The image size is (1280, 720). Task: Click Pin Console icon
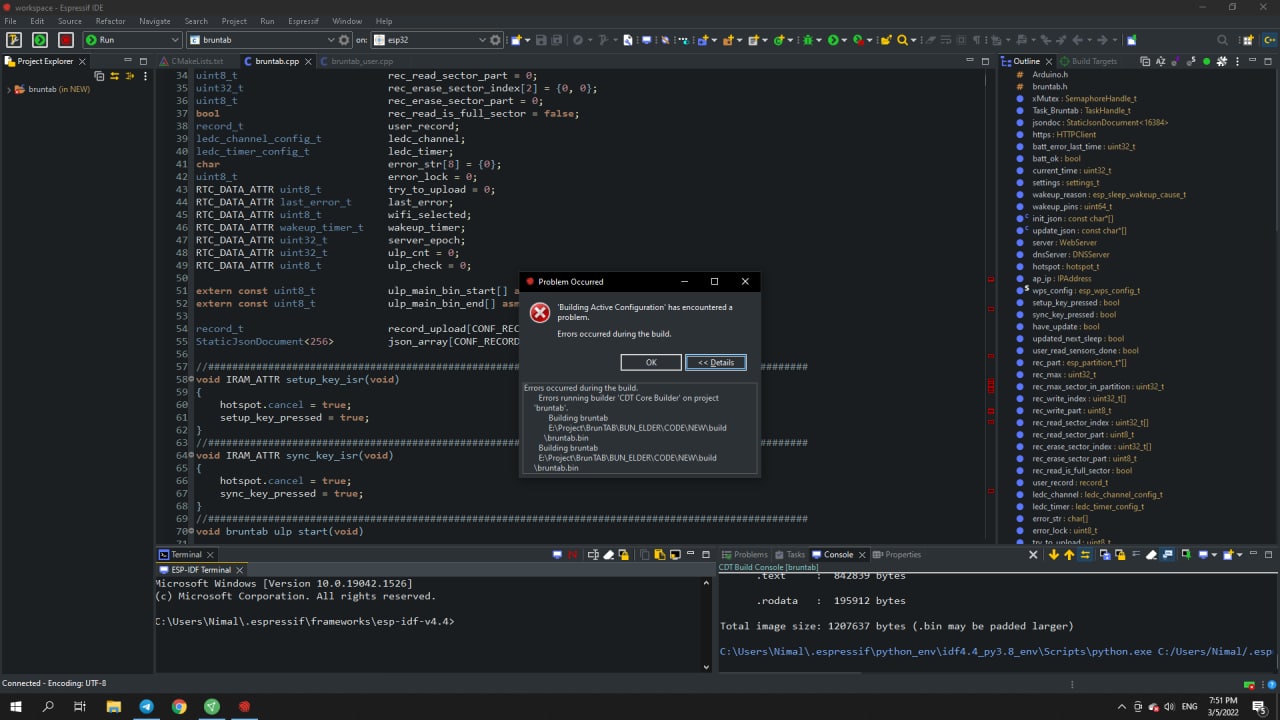click(x=1186, y=554)
